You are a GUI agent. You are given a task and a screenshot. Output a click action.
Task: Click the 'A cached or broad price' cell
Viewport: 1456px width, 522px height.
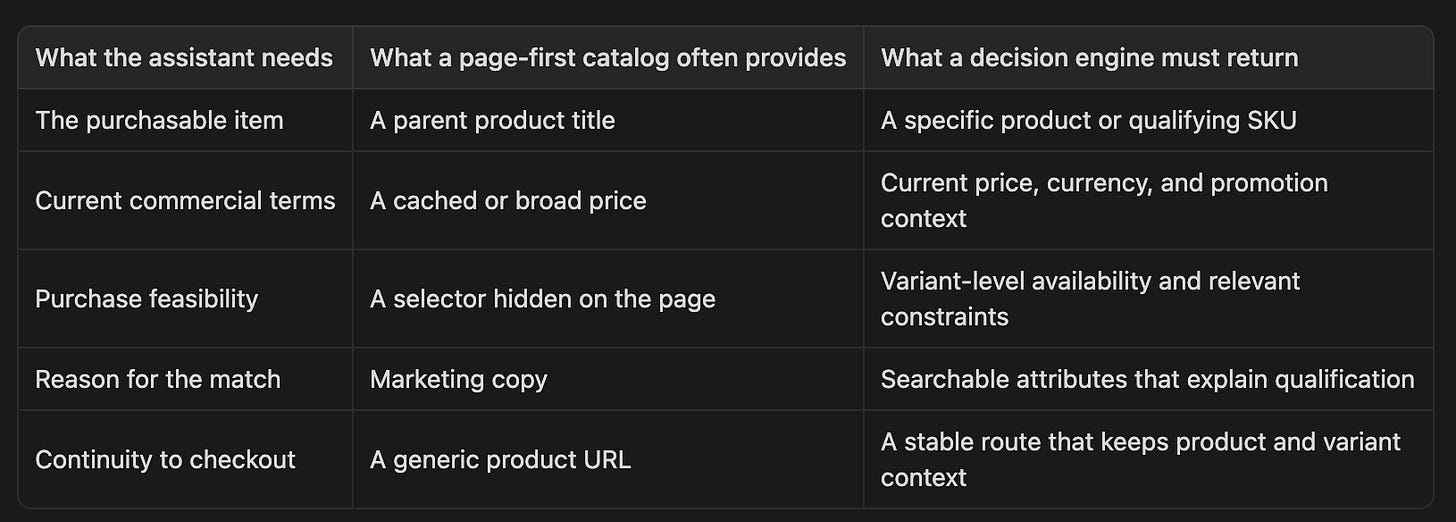coord(608,200)
